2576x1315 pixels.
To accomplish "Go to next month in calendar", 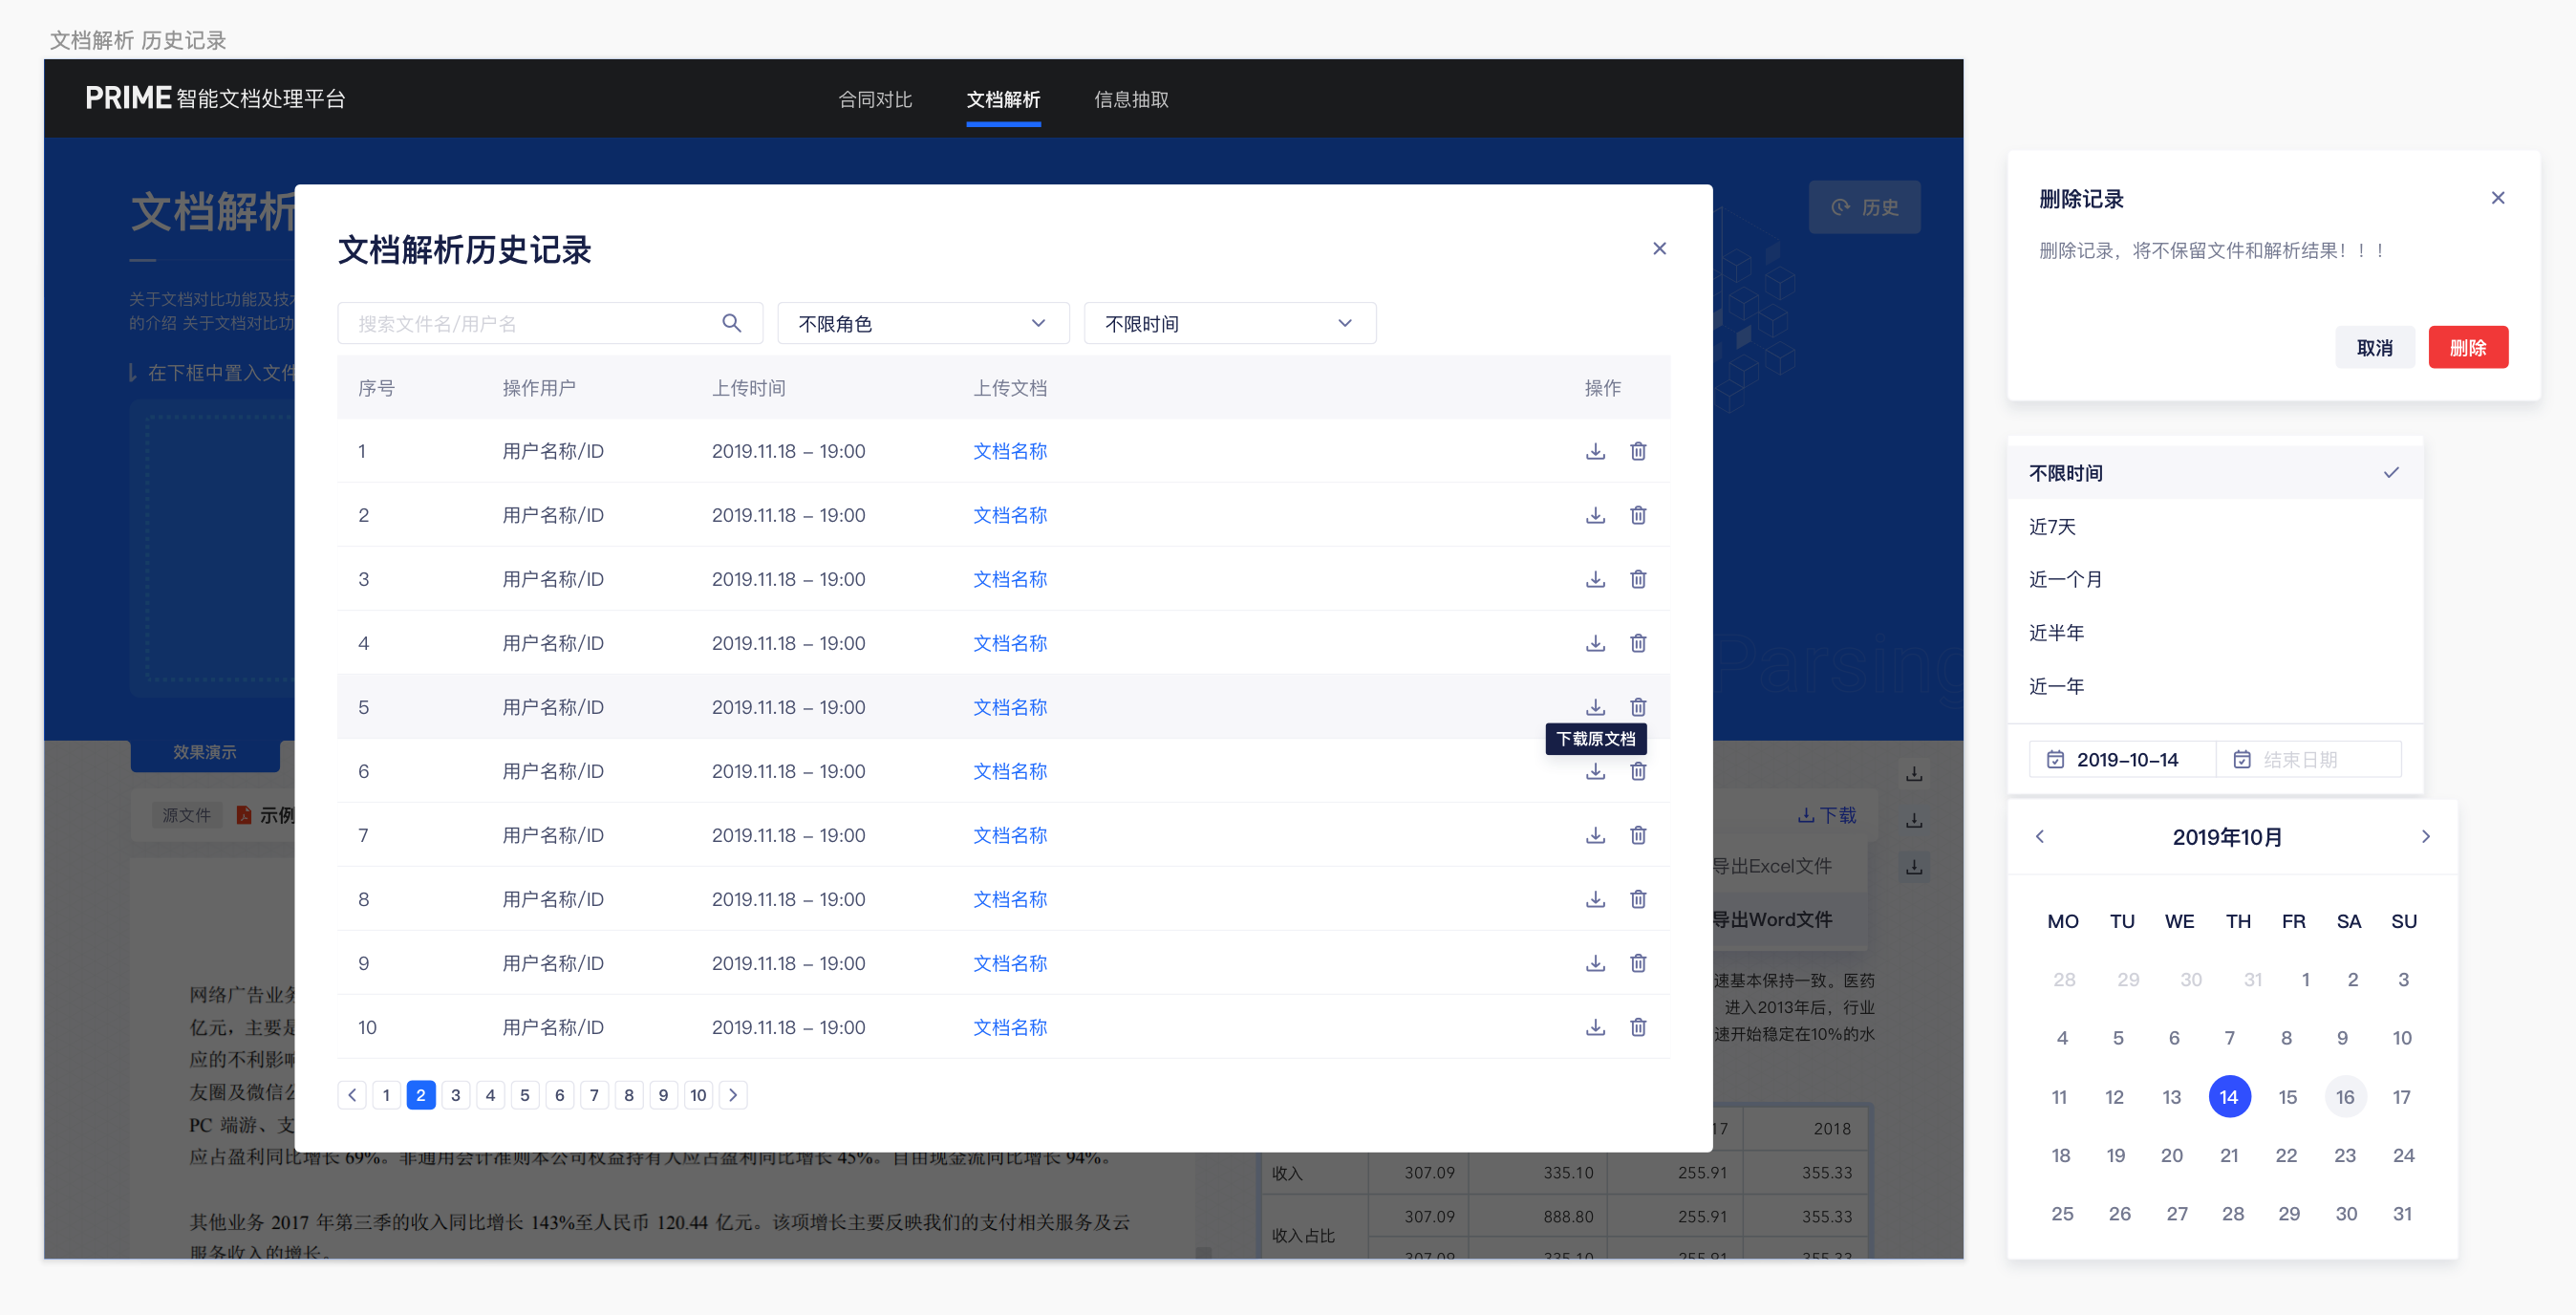I will 2425,836.
